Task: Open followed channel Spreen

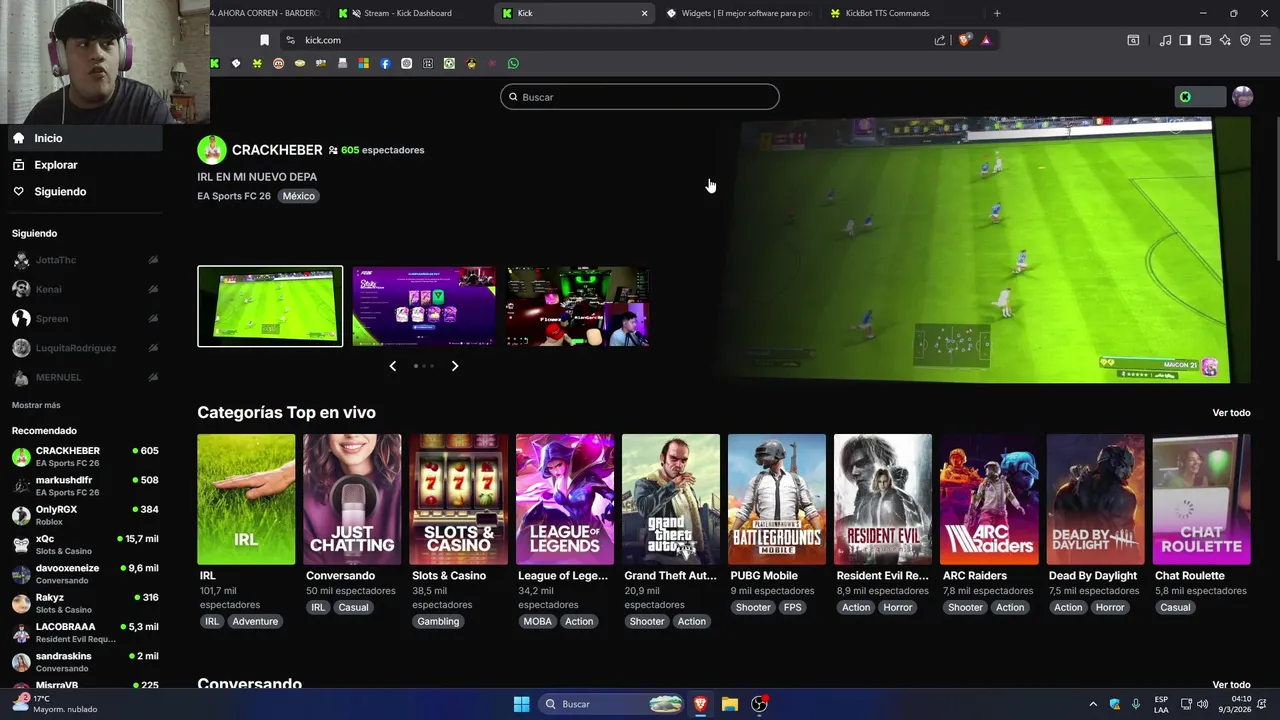Action: (85, 319)
